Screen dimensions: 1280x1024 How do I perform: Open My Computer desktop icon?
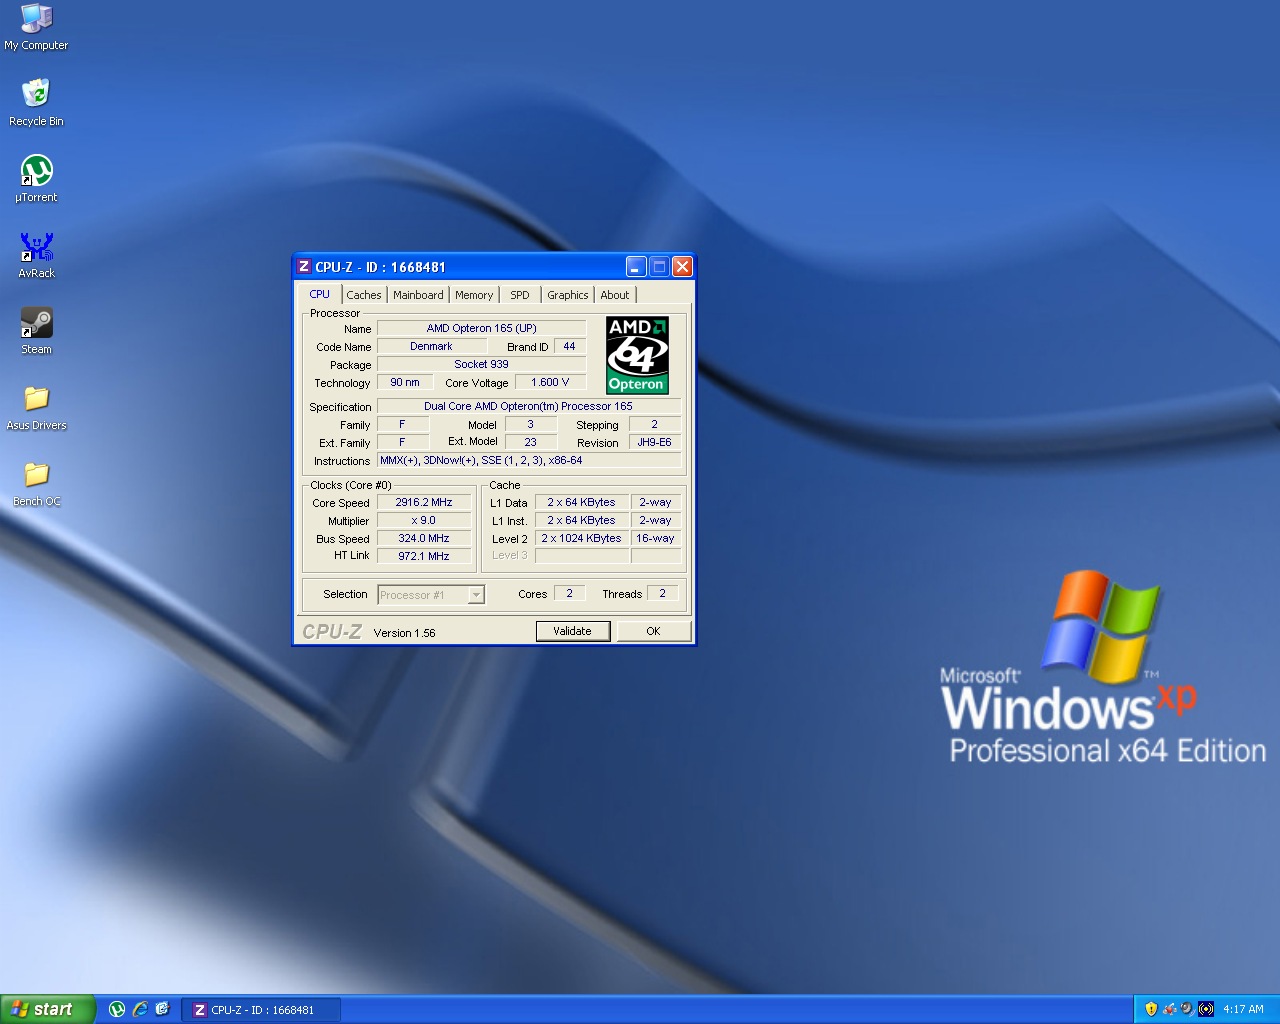[x=36, y=26]
